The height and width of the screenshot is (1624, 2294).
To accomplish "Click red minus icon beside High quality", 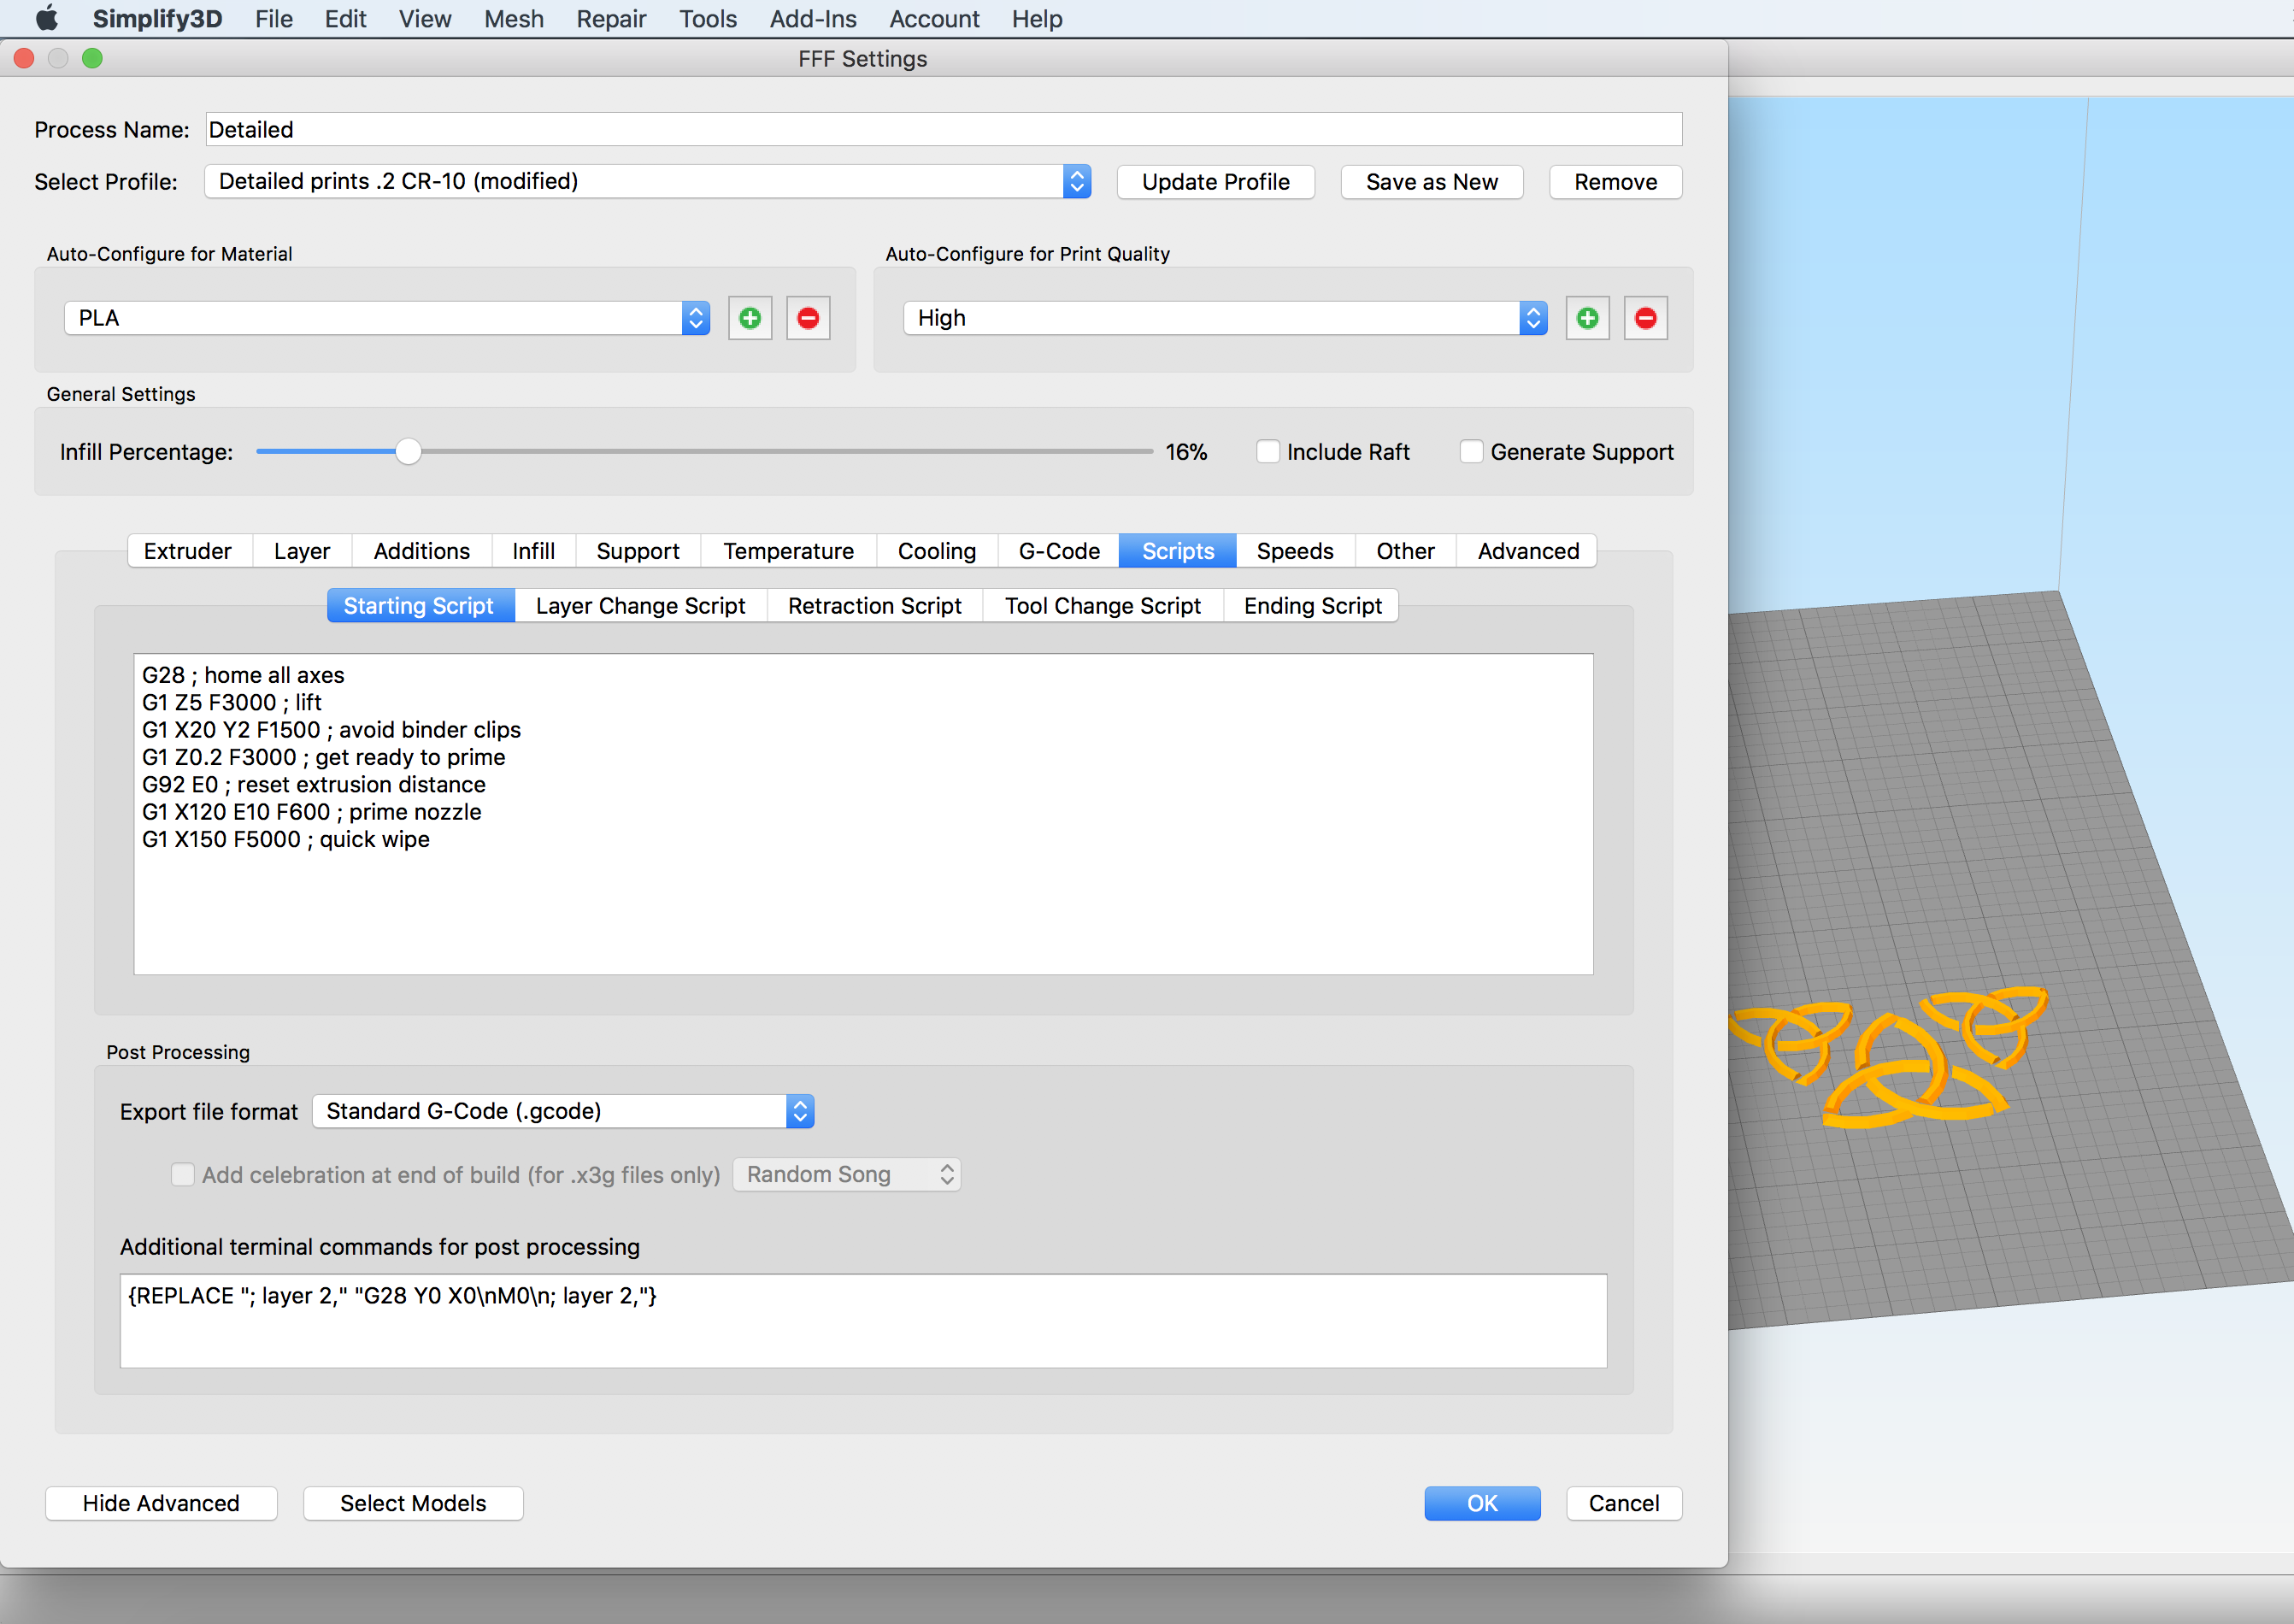I will [1645, 318].
